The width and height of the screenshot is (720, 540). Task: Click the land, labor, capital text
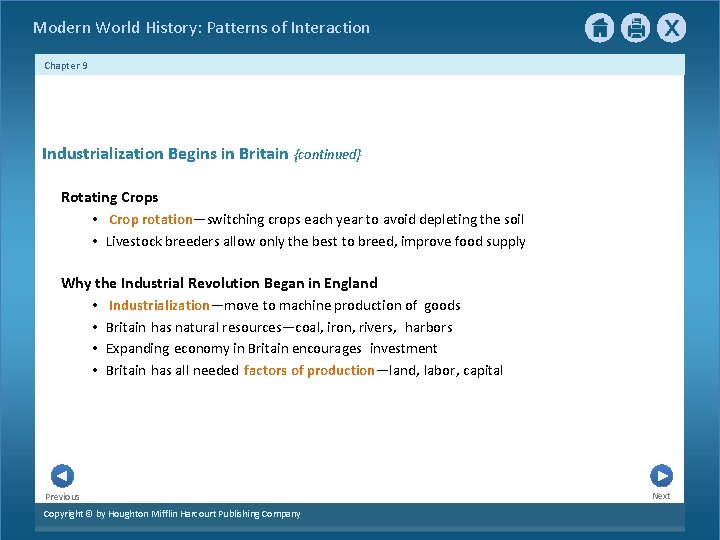(x=446, y=371)
